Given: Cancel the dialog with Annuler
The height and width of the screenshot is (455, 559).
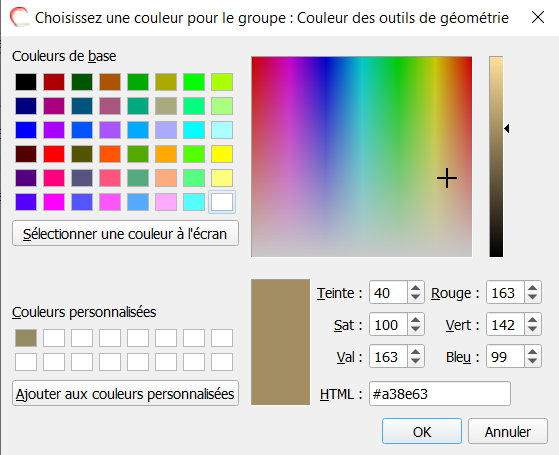Looking at the screenshot, I should [x=508, y=431].
